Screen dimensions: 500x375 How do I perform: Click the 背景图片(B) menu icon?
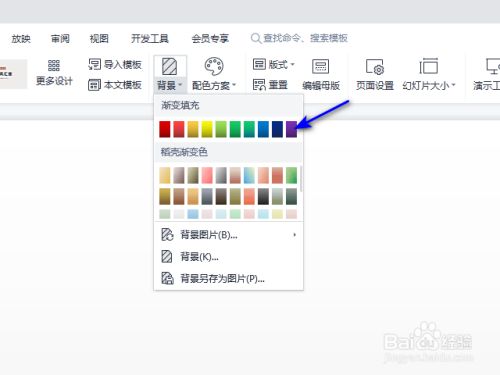[x=167, y=235]
